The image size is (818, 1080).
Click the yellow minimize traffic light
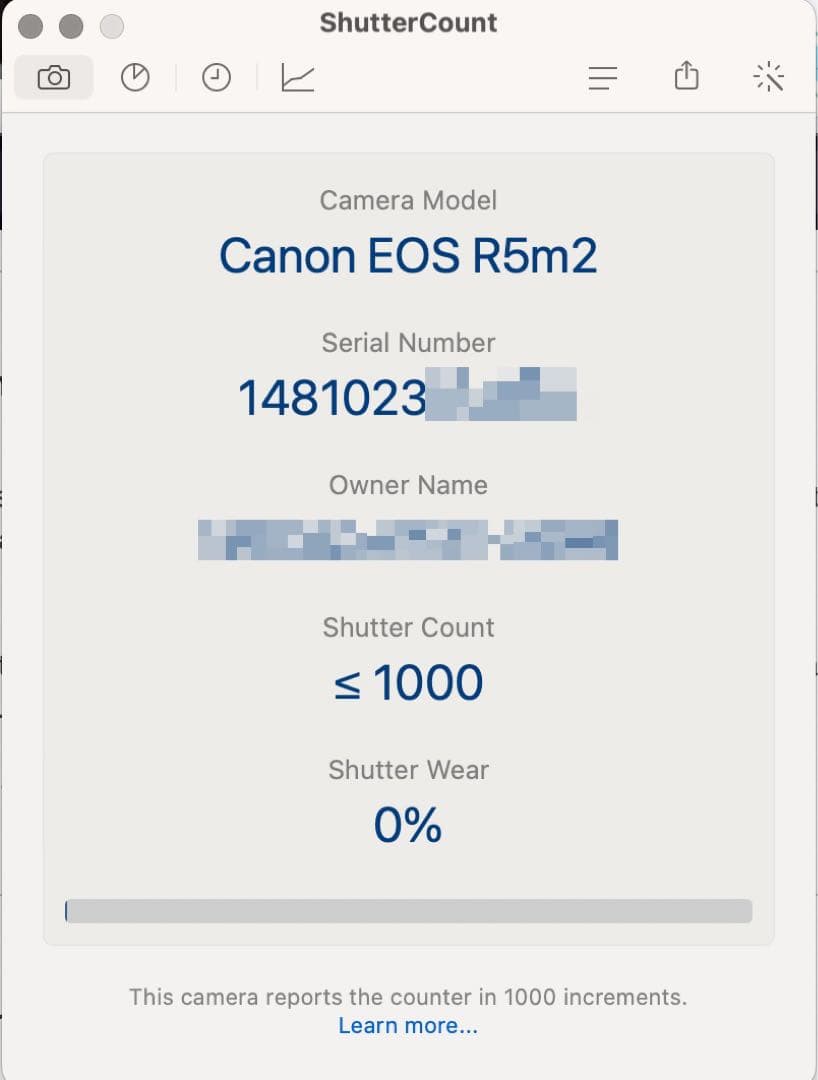pos(70,27)
